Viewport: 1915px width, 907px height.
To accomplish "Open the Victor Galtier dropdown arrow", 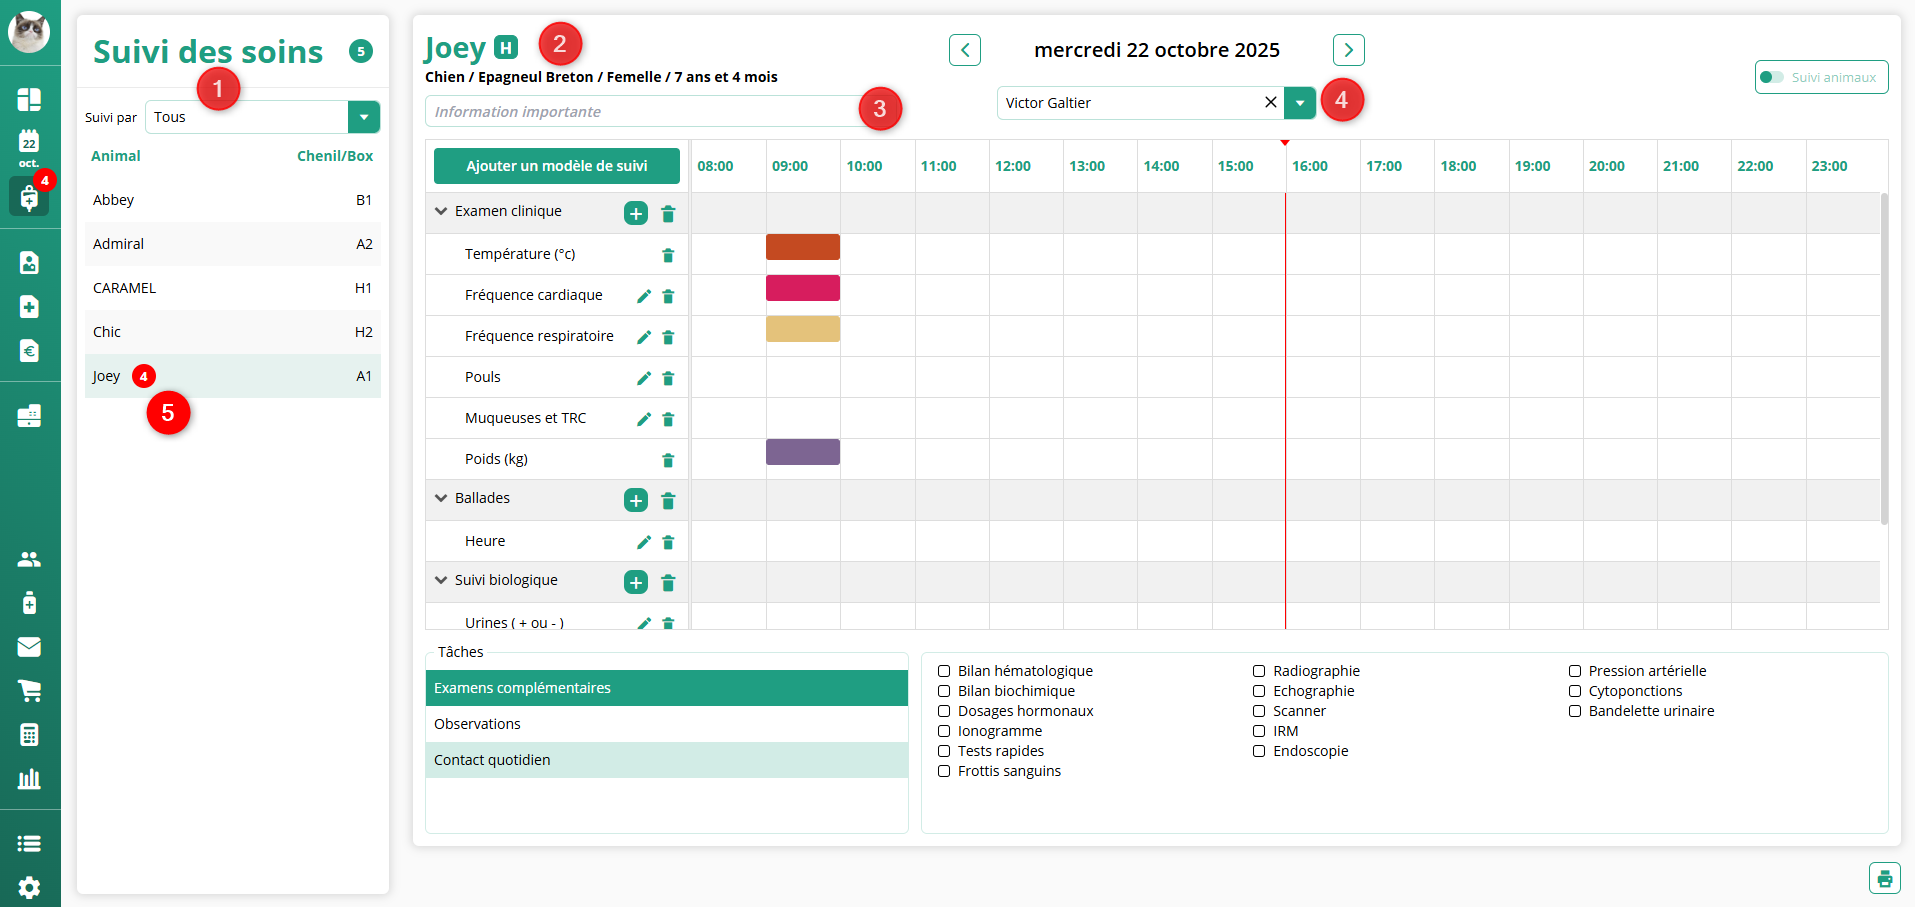I will [1300, 103].
